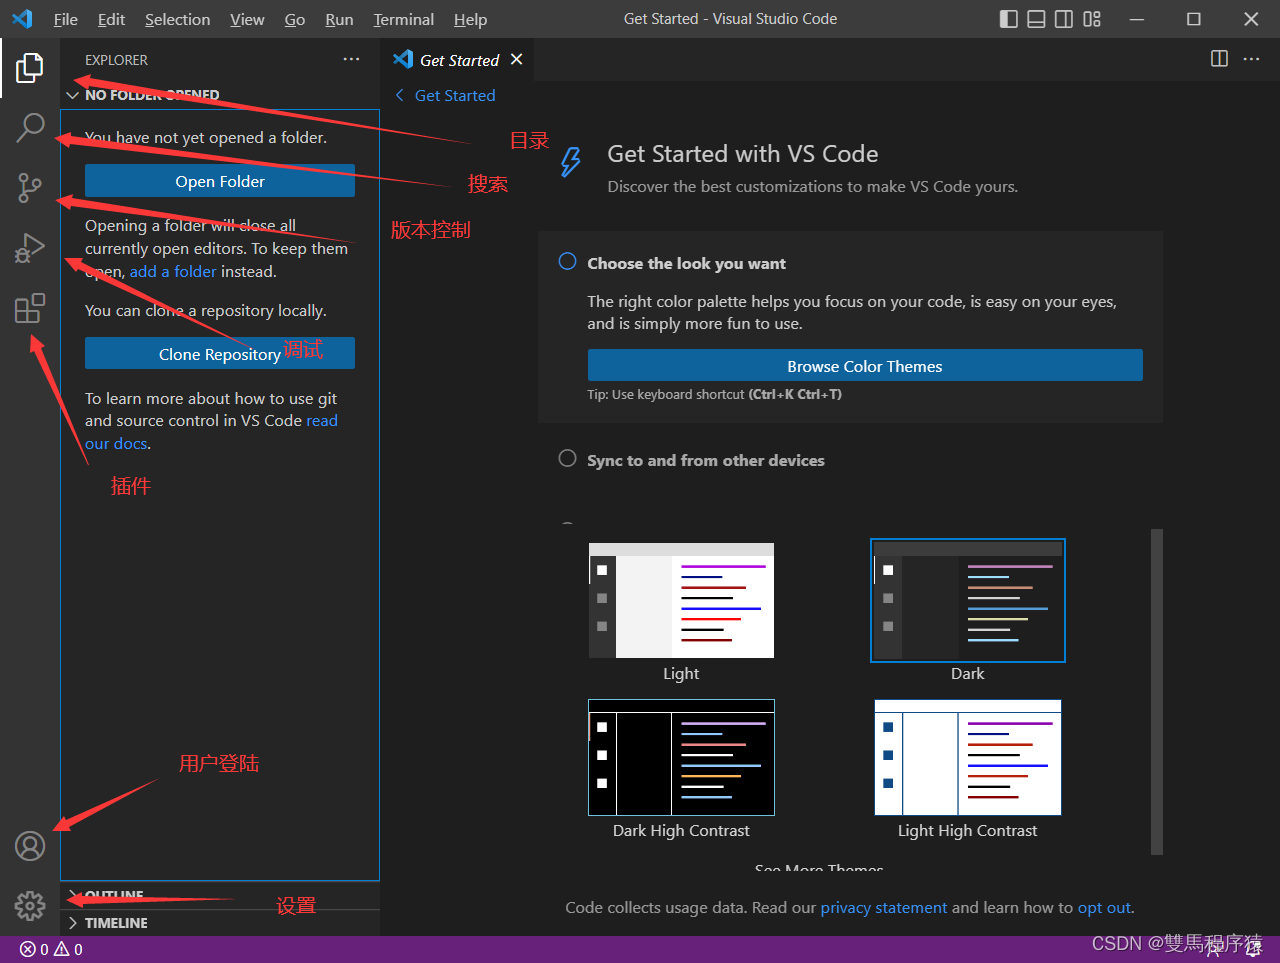Open the privacy statement link
The width and height of the screenshot is (1280, 963).
click(x=884, y=907)
